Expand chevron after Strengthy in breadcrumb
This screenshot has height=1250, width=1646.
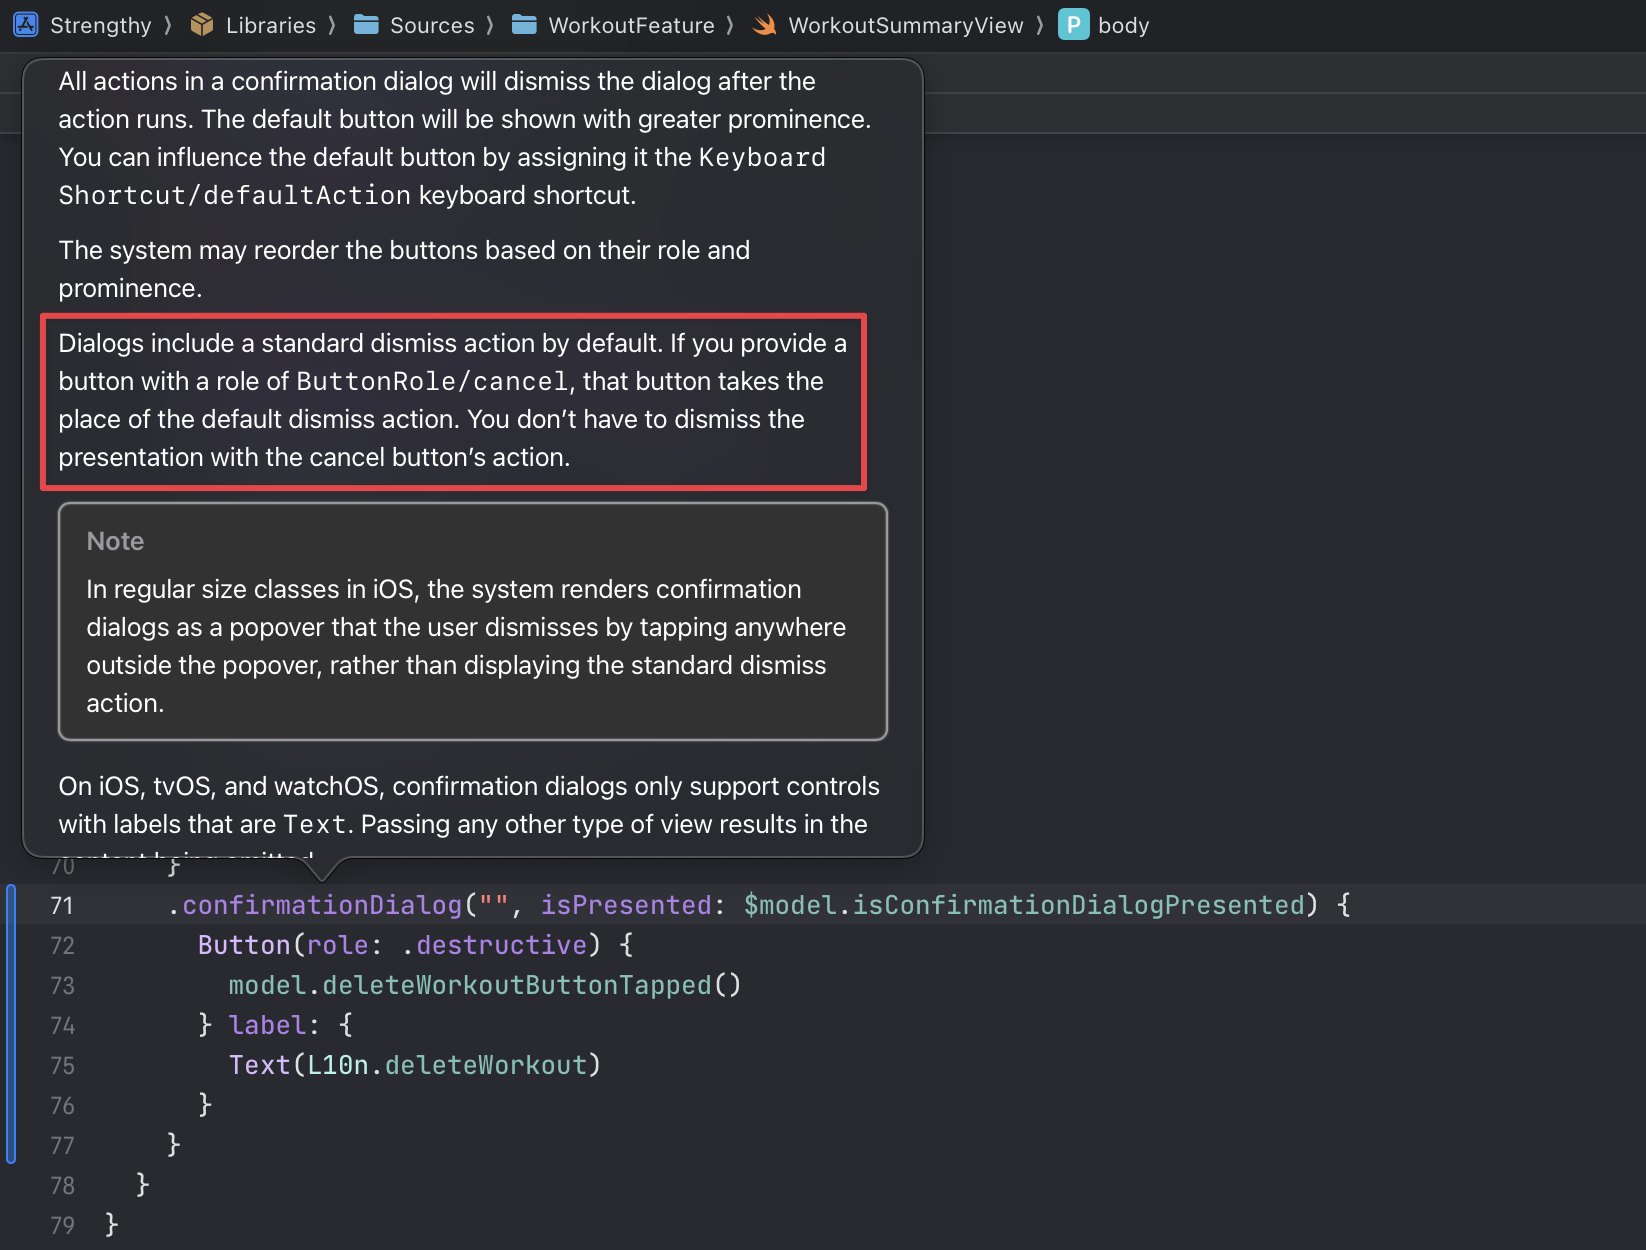click(168, 25)
